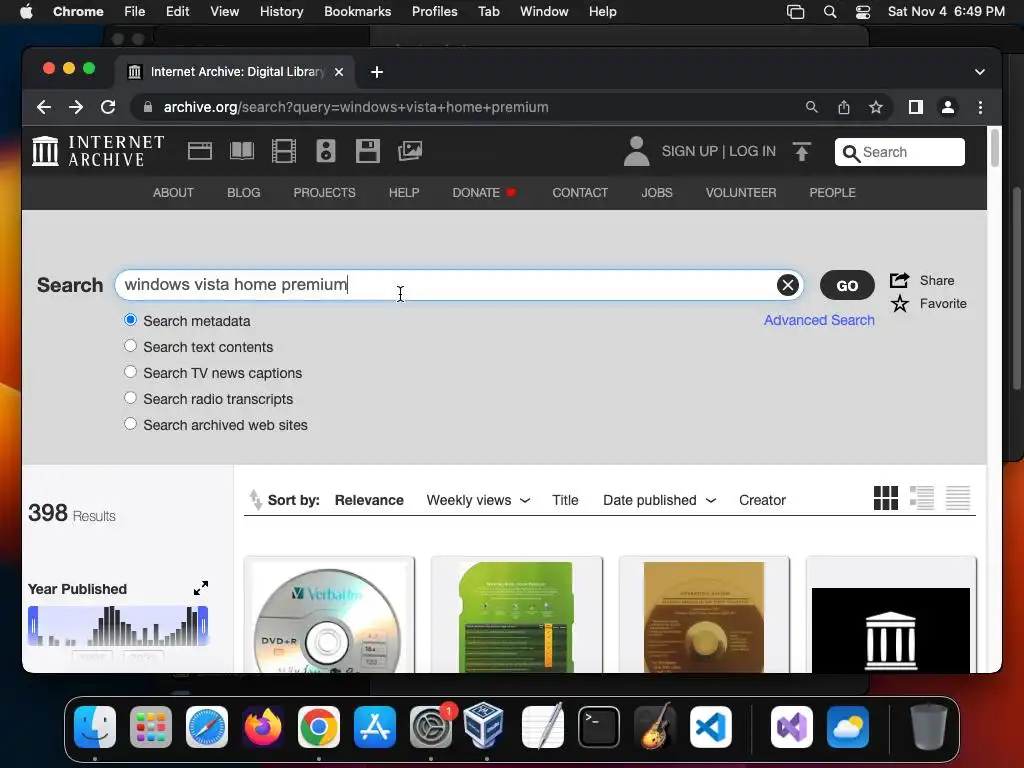The width and height of the screenshot is (1024, 768).
Task: Toggle sort direction arrows icon
Action: coord(255,500)
